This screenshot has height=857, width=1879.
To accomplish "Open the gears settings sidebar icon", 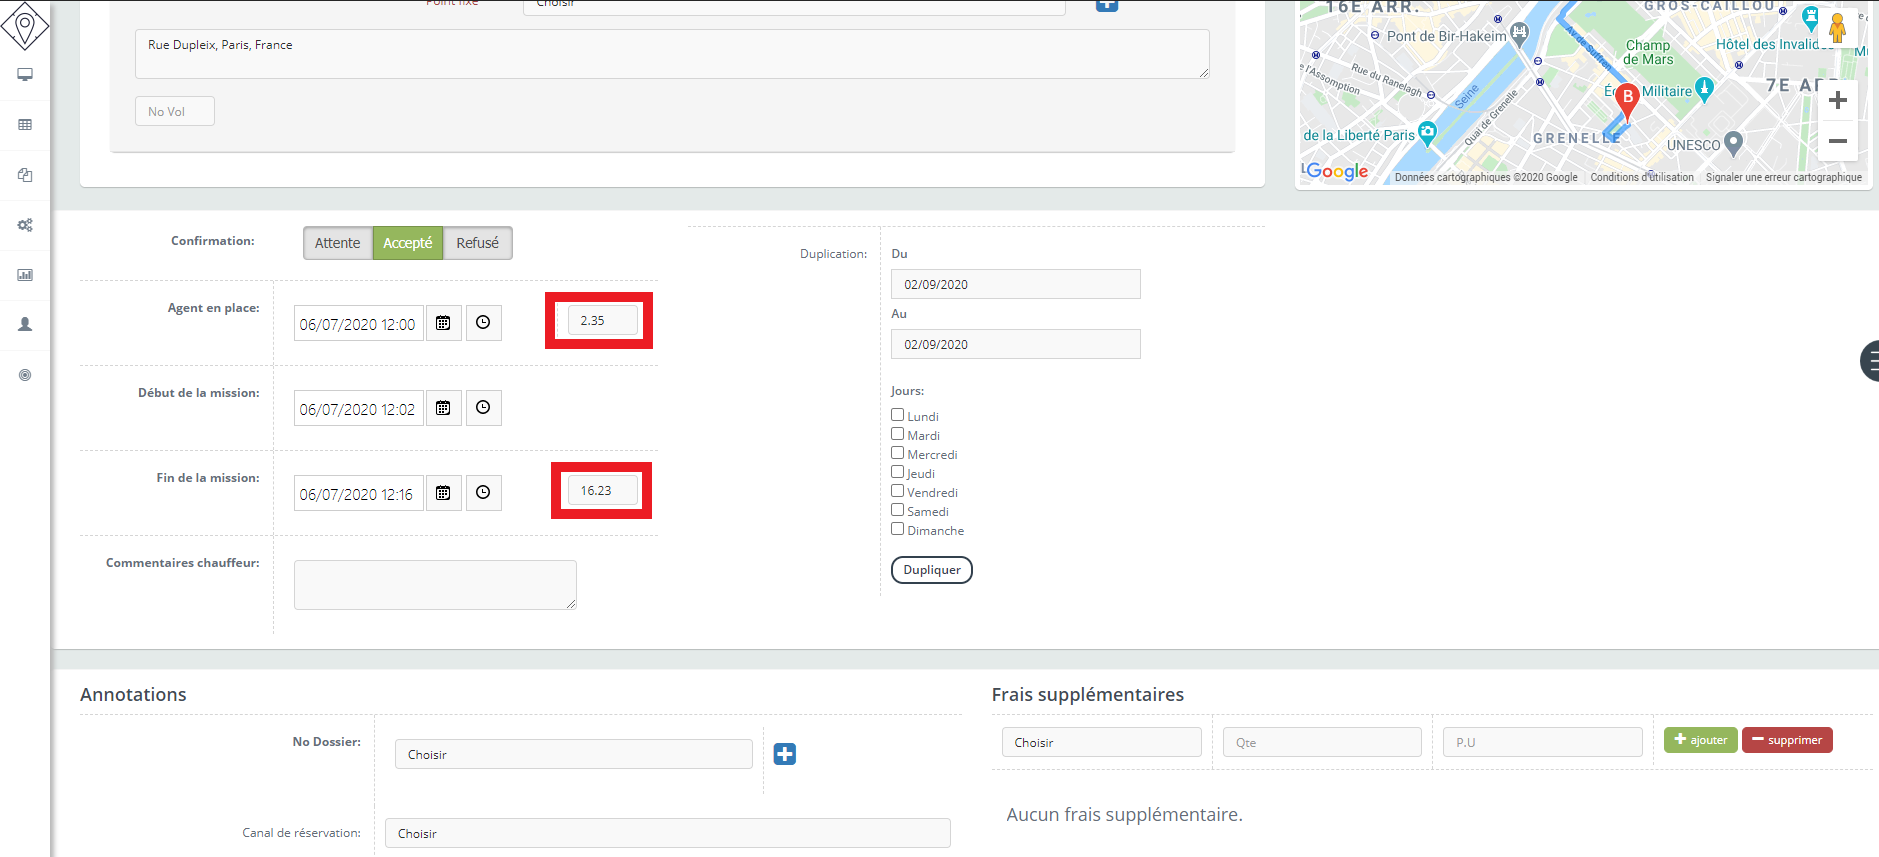I will (x=25, y=225).
